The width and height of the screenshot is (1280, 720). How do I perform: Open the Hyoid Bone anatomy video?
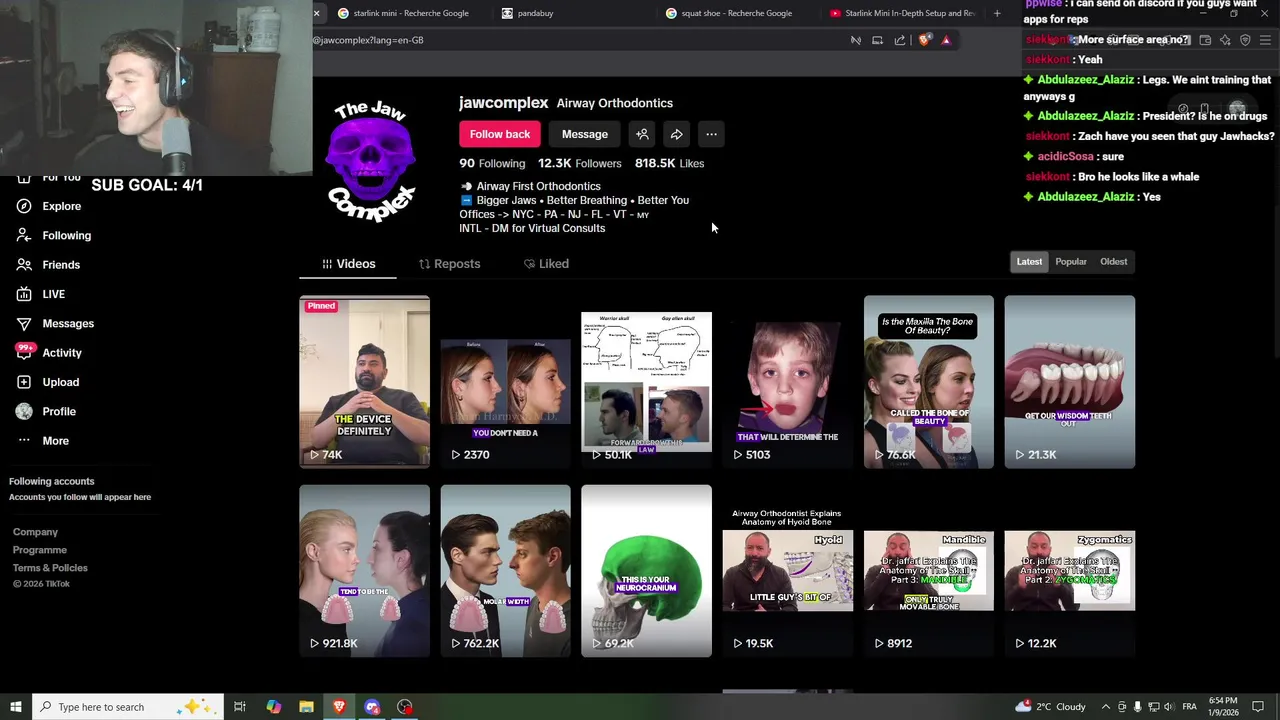788,571
